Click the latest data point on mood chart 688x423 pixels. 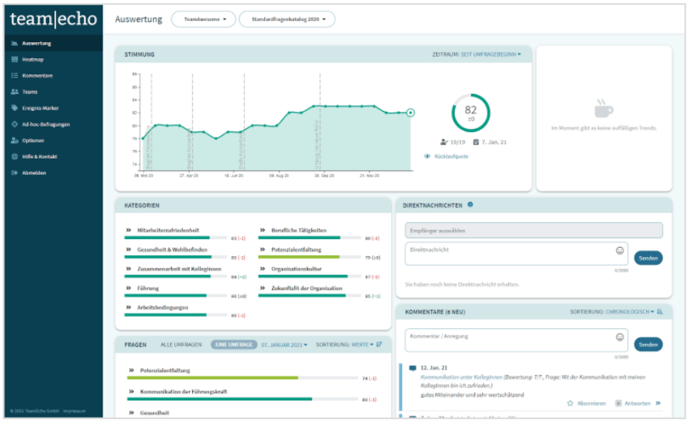coord(410,113)
